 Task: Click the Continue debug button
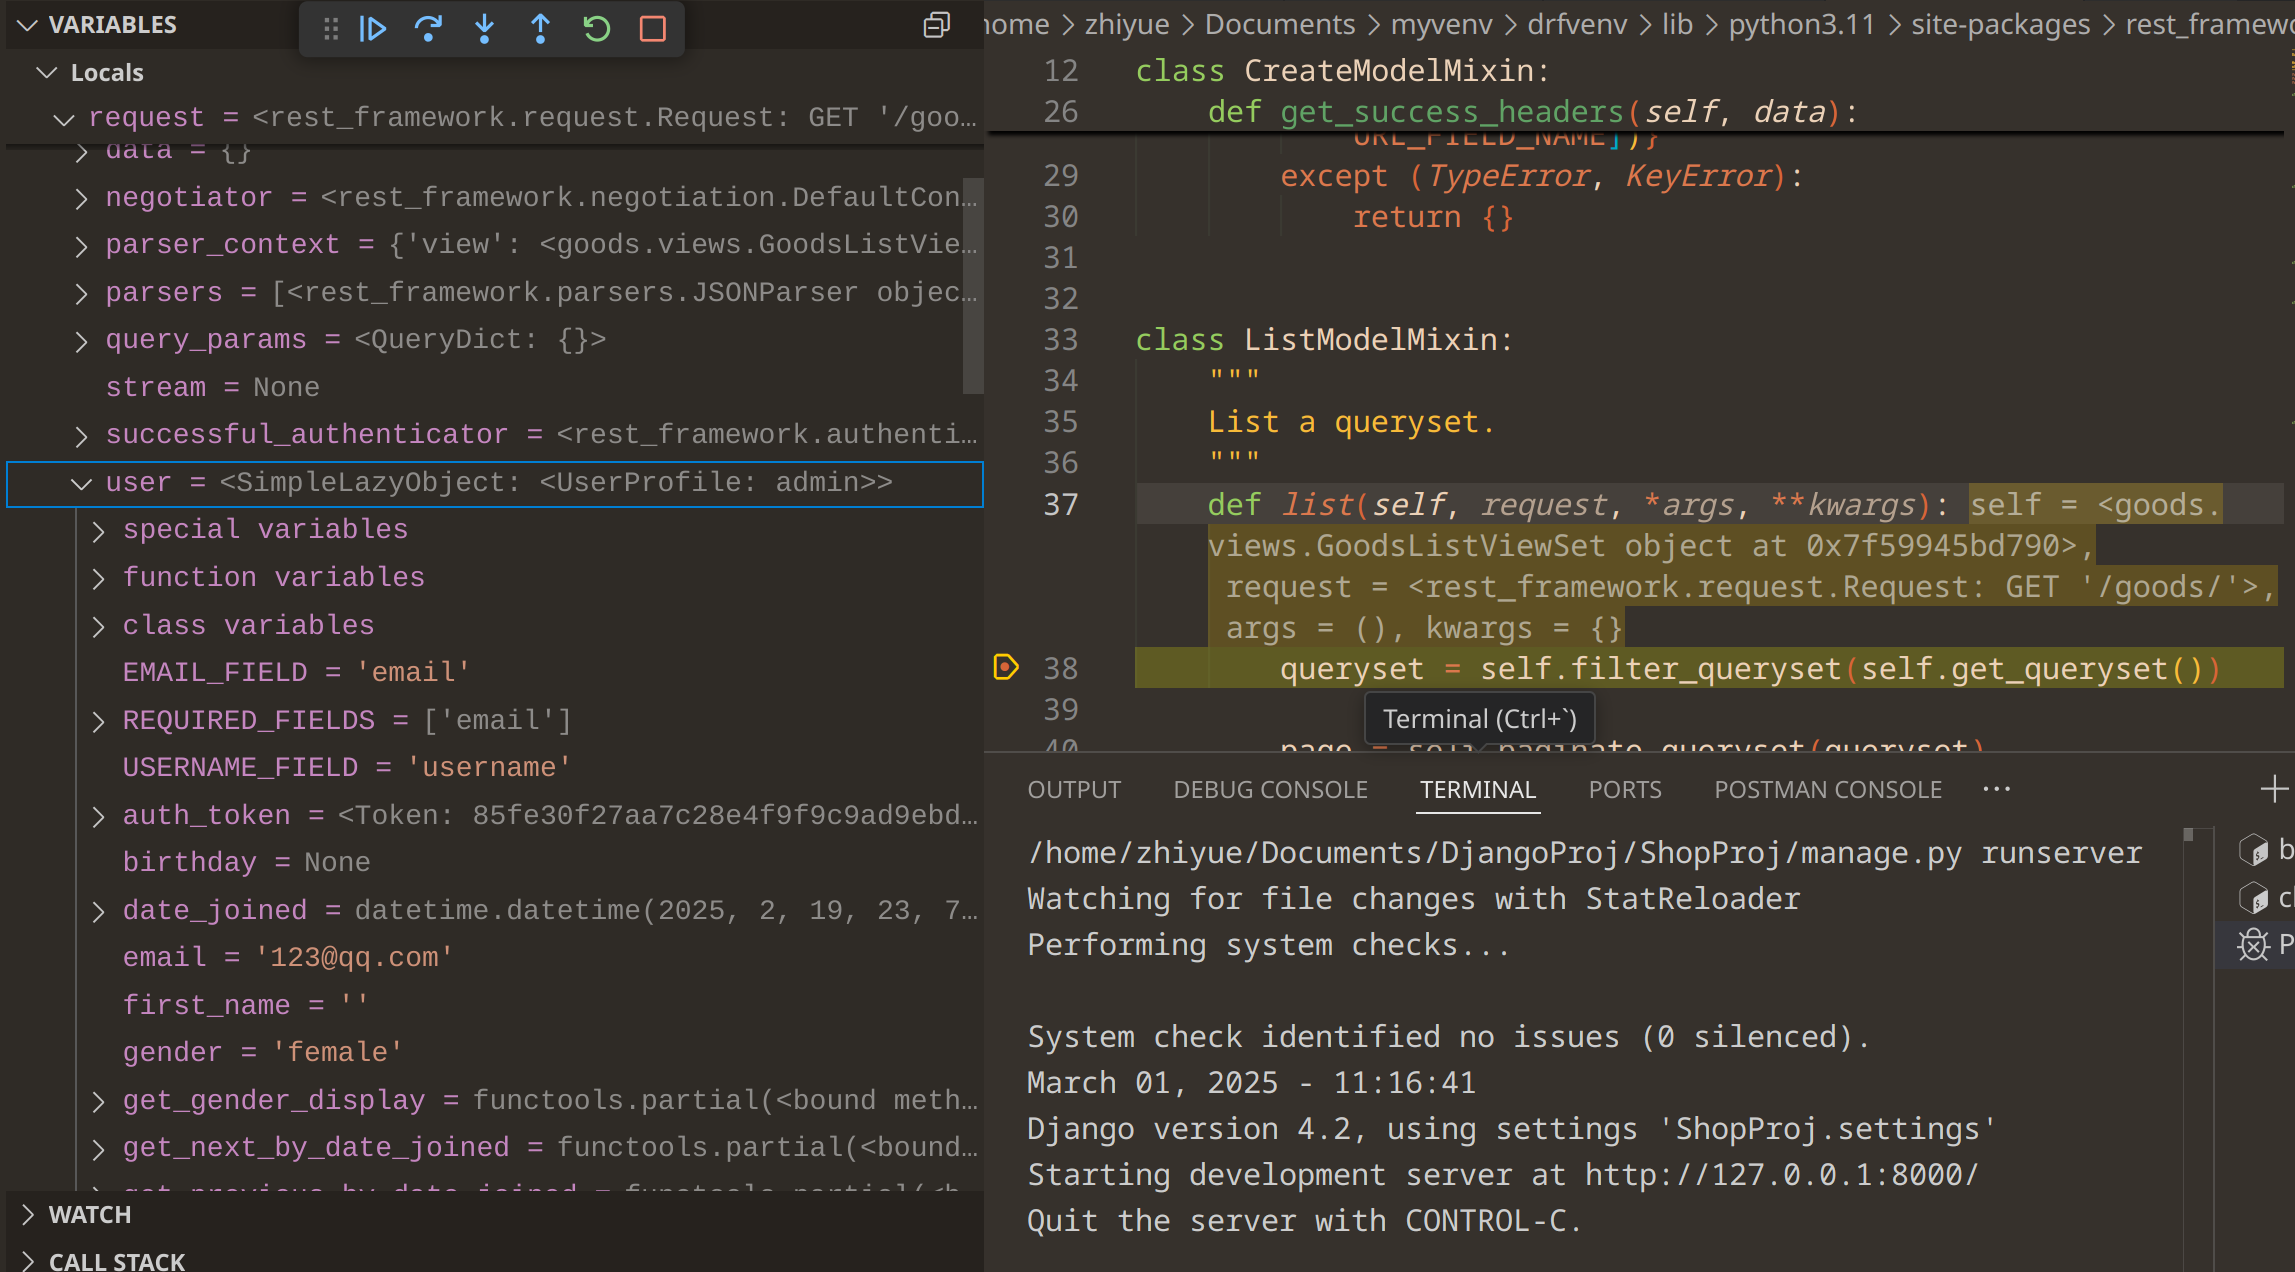tap(373, 28)
